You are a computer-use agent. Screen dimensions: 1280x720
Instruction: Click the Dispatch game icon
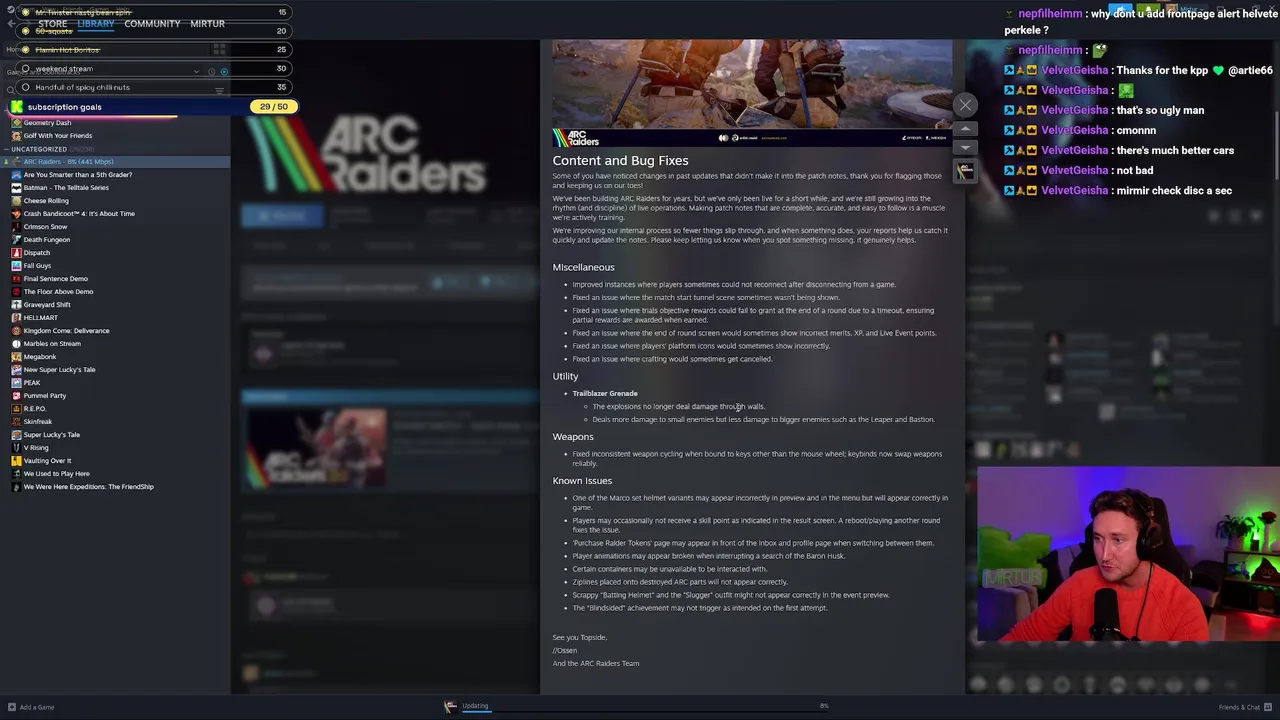tap(16, 252)
